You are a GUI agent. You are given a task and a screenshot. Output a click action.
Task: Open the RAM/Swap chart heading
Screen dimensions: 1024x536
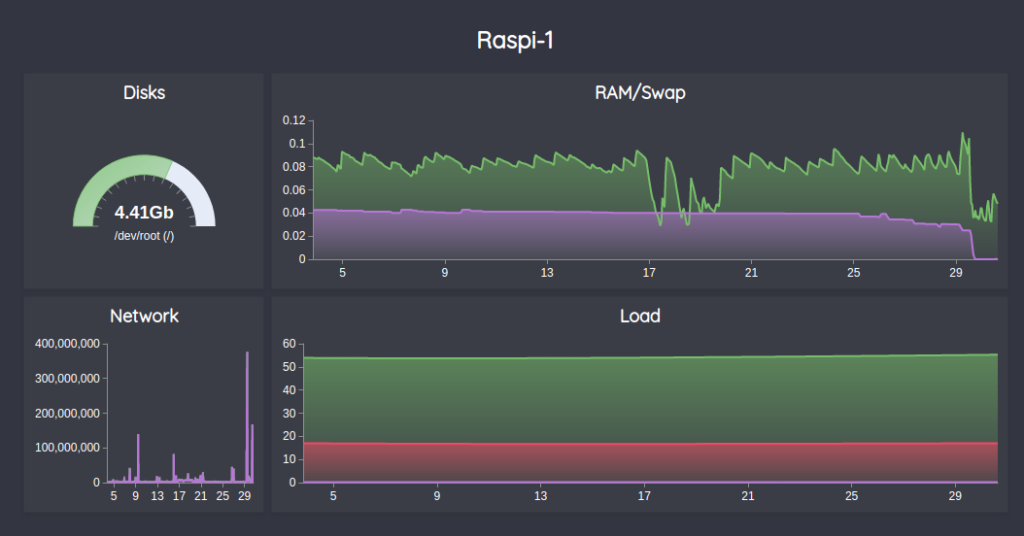pyautogui.click(x=639, y=93)
